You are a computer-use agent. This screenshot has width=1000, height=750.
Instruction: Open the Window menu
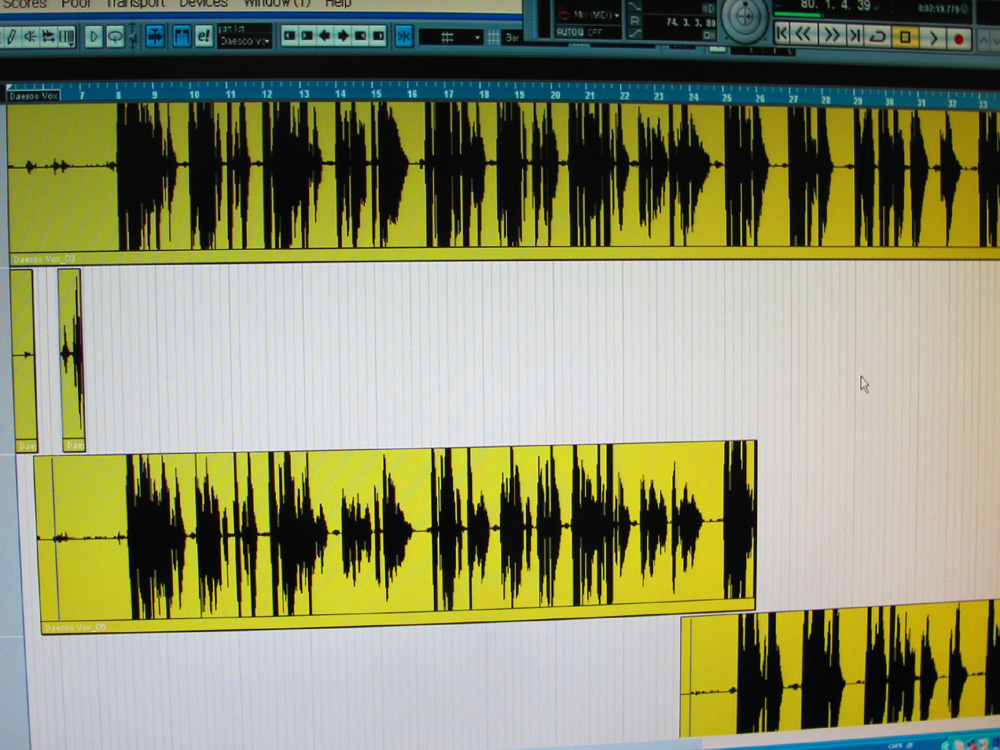277,4
